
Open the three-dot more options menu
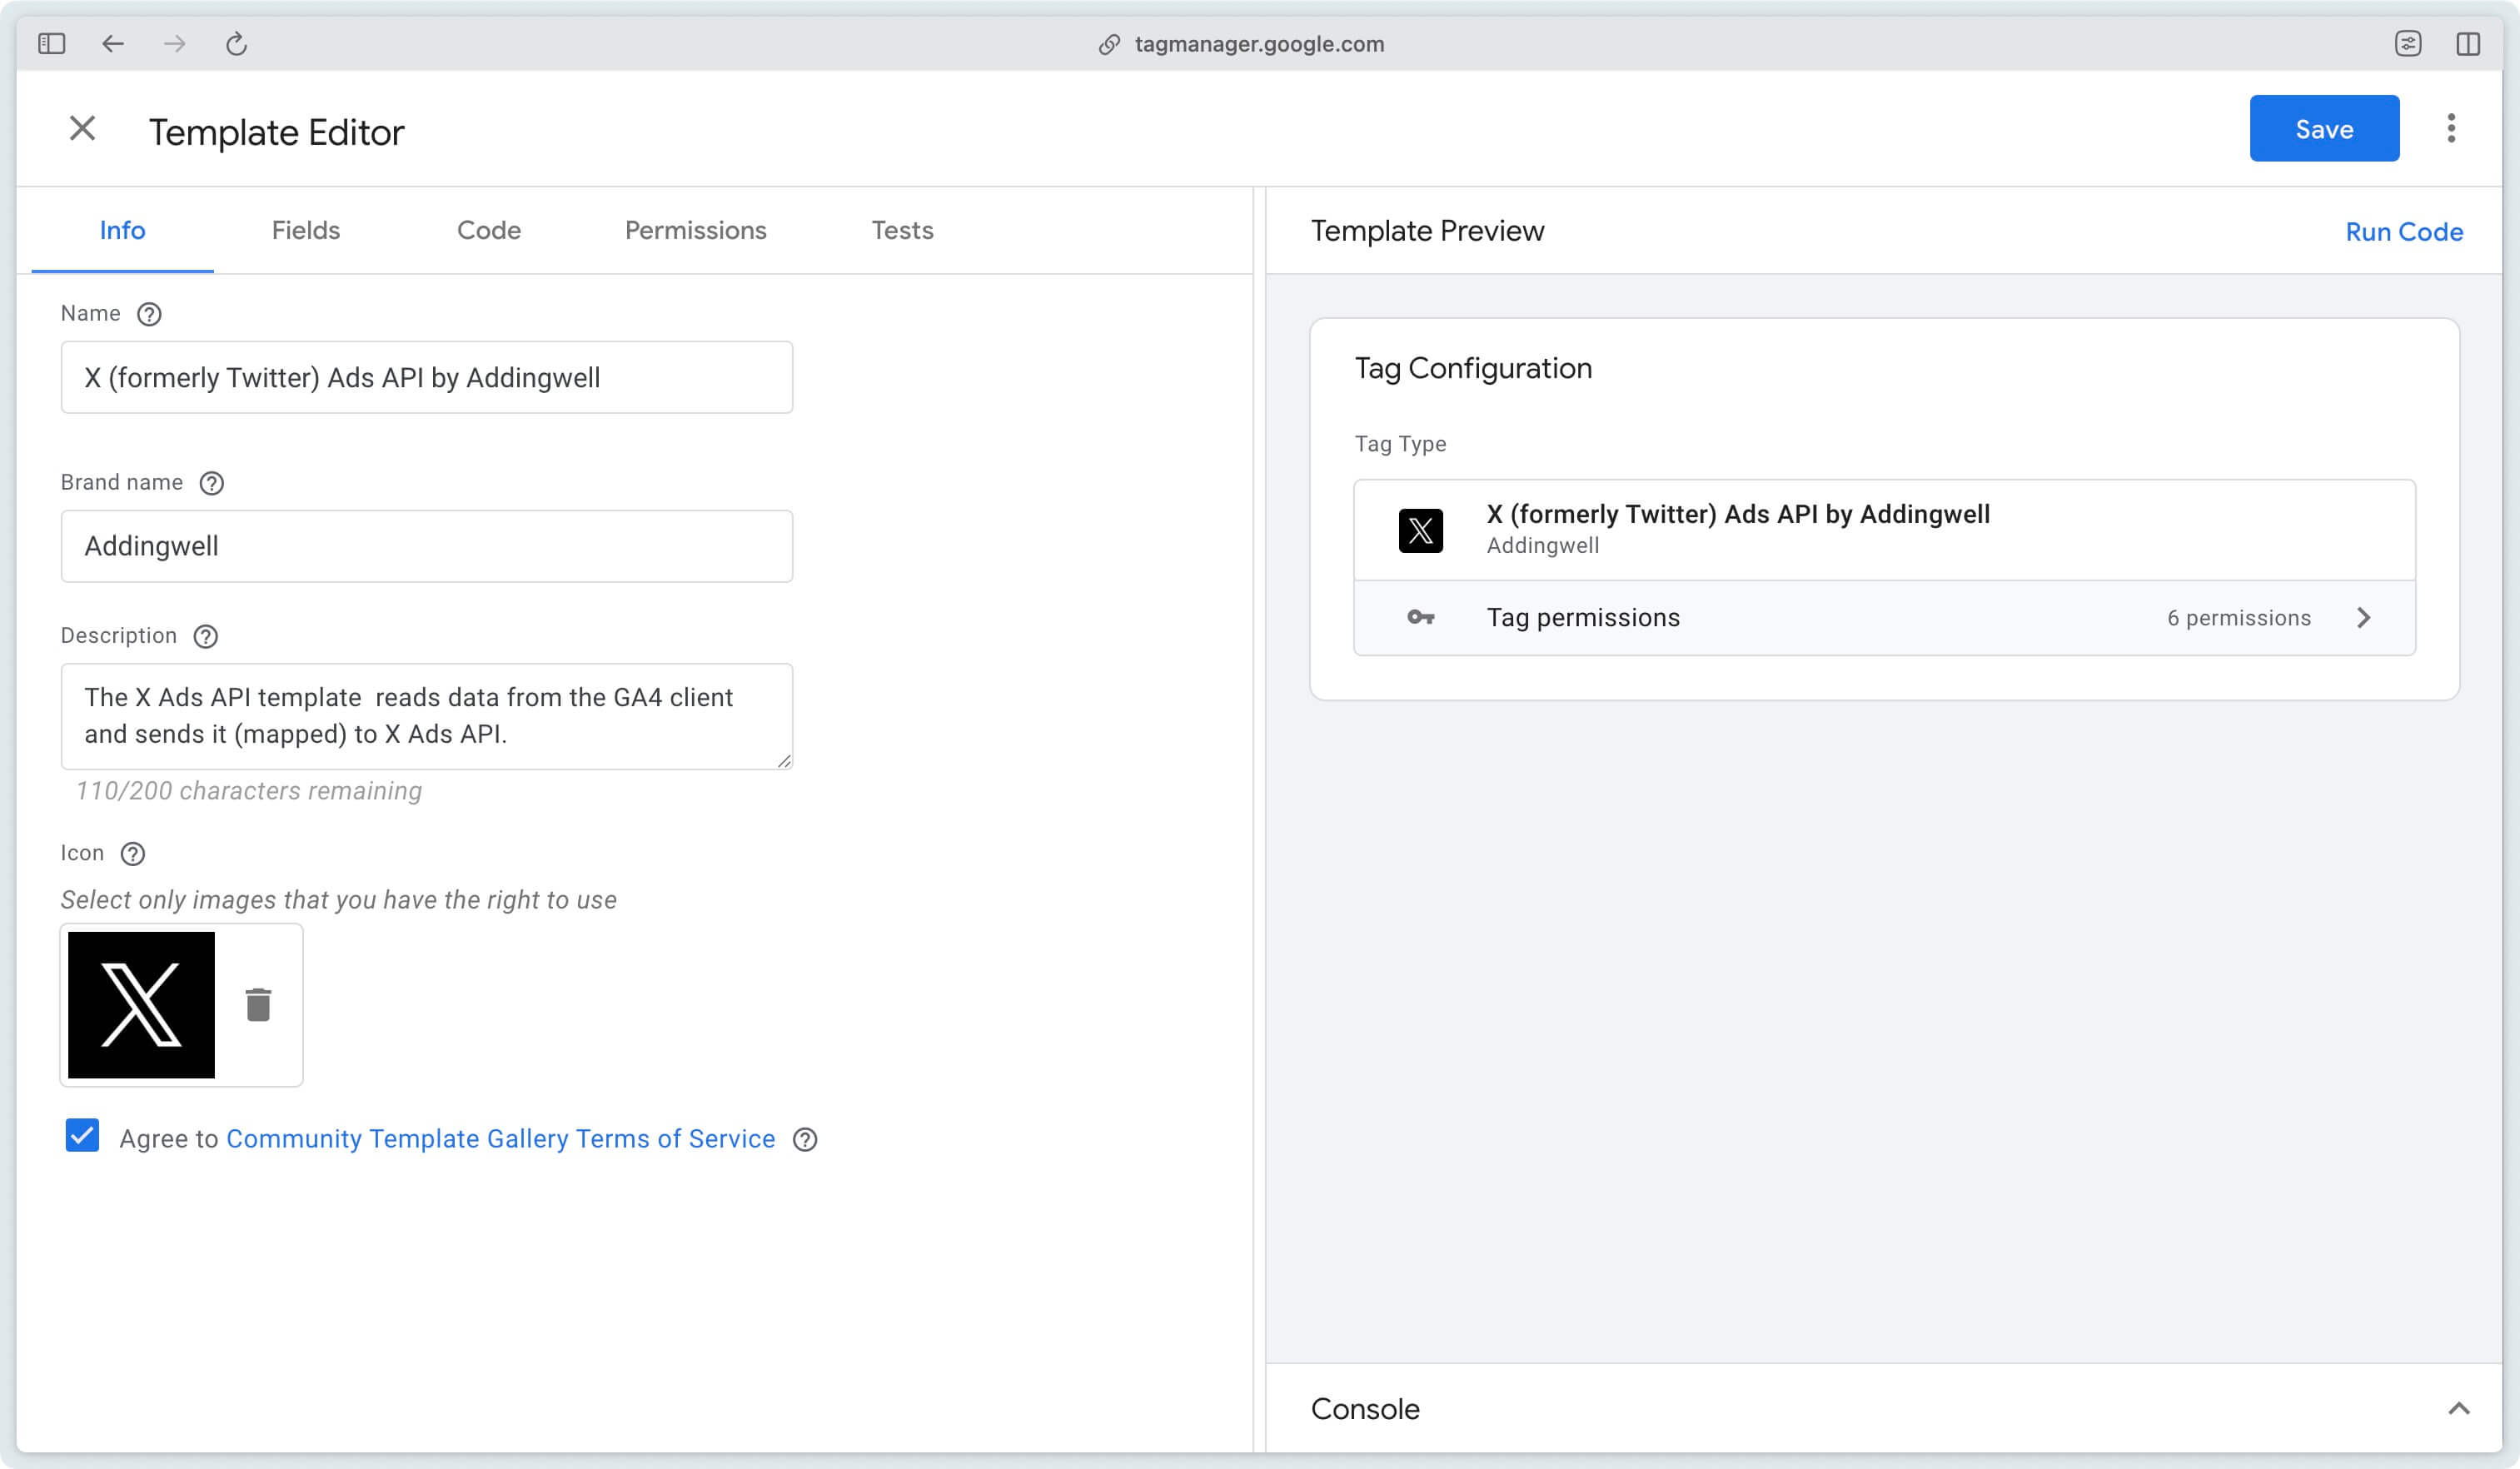coord(2450,128)
